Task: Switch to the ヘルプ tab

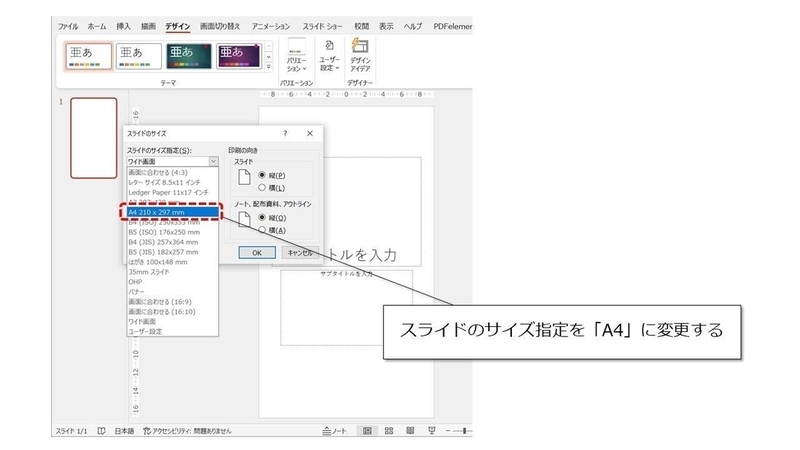Action: pos(413,27)
